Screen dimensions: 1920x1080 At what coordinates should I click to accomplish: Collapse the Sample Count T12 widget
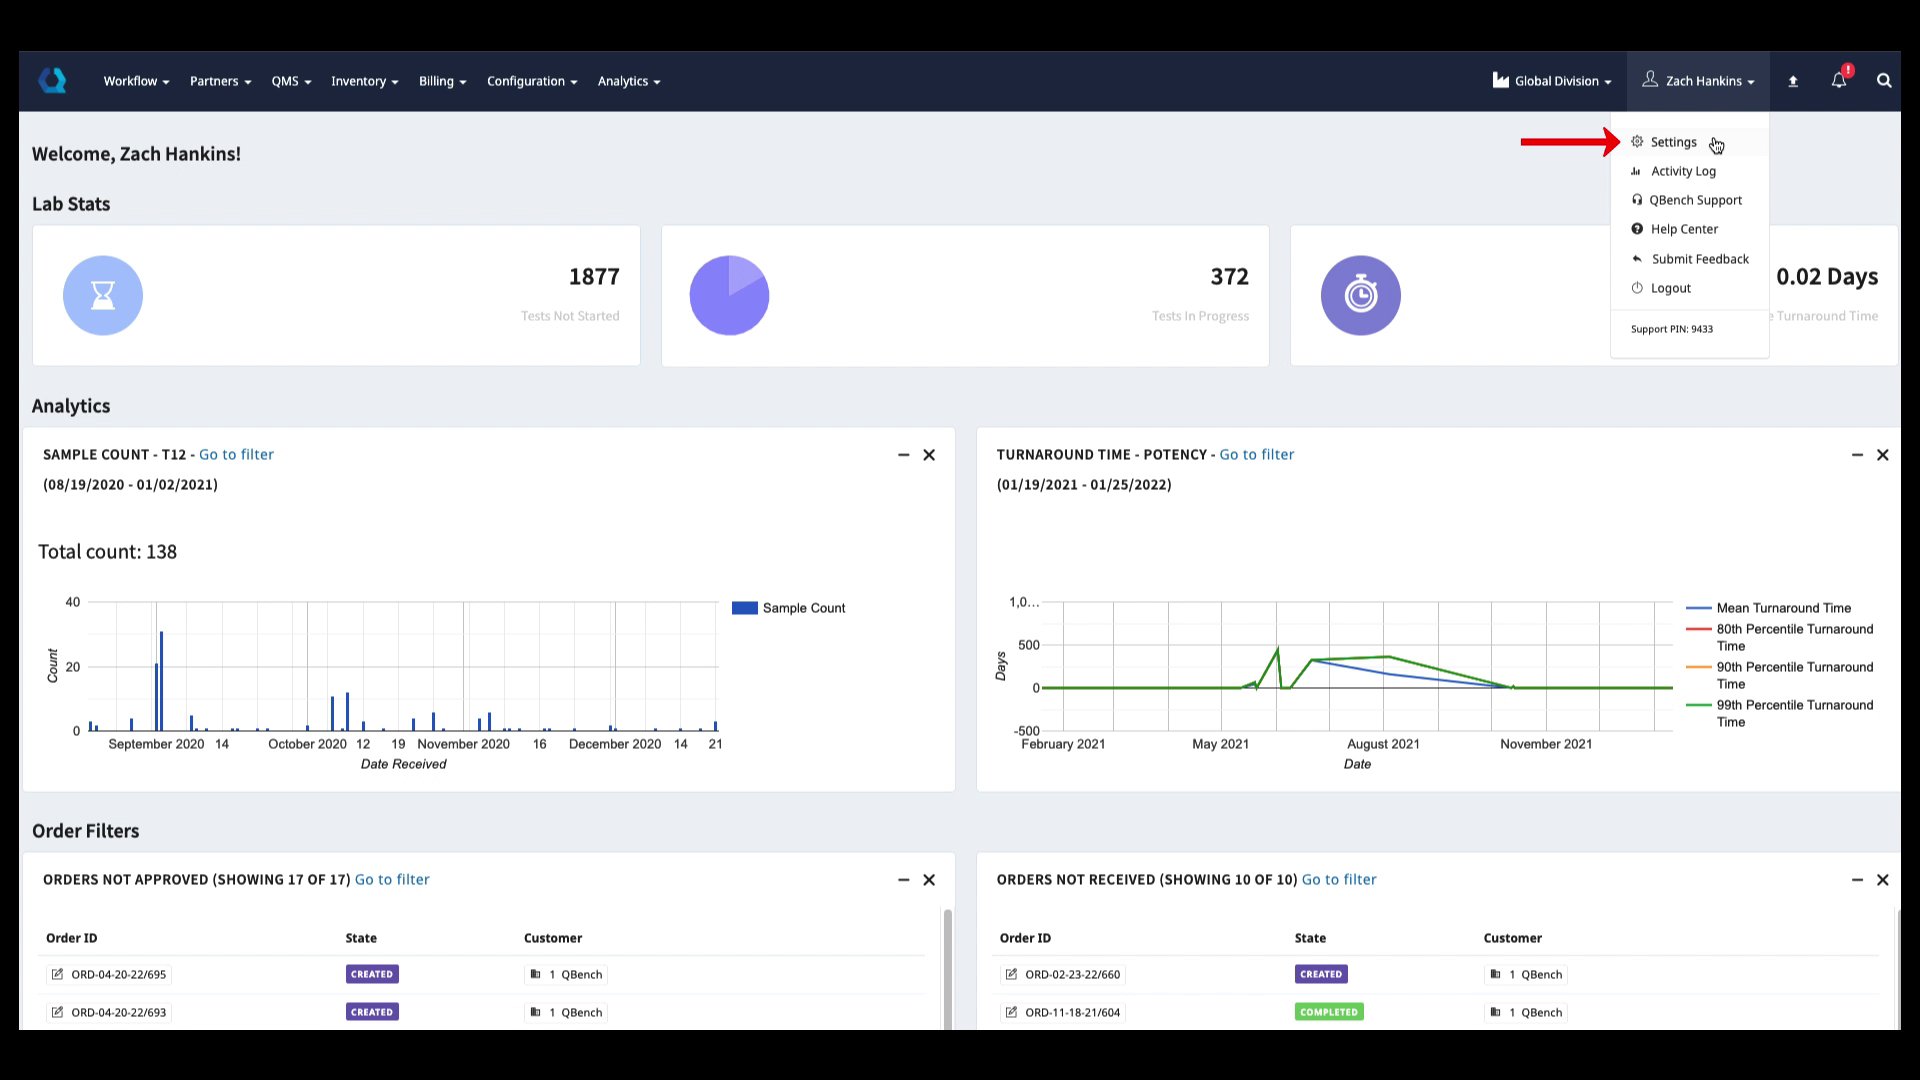pyautogui.click(x=903, y=455)
